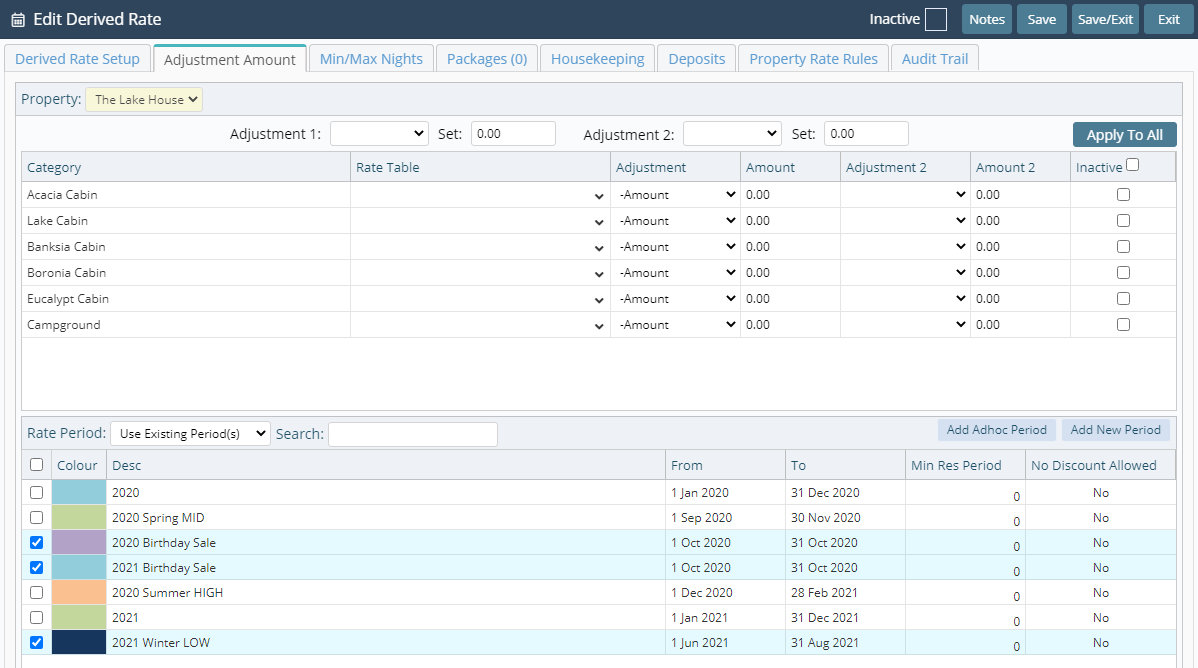Screen dimensions: 1198x668
Task: Expand the Adjustment 2 dropdown
Action: coord(732,134)
